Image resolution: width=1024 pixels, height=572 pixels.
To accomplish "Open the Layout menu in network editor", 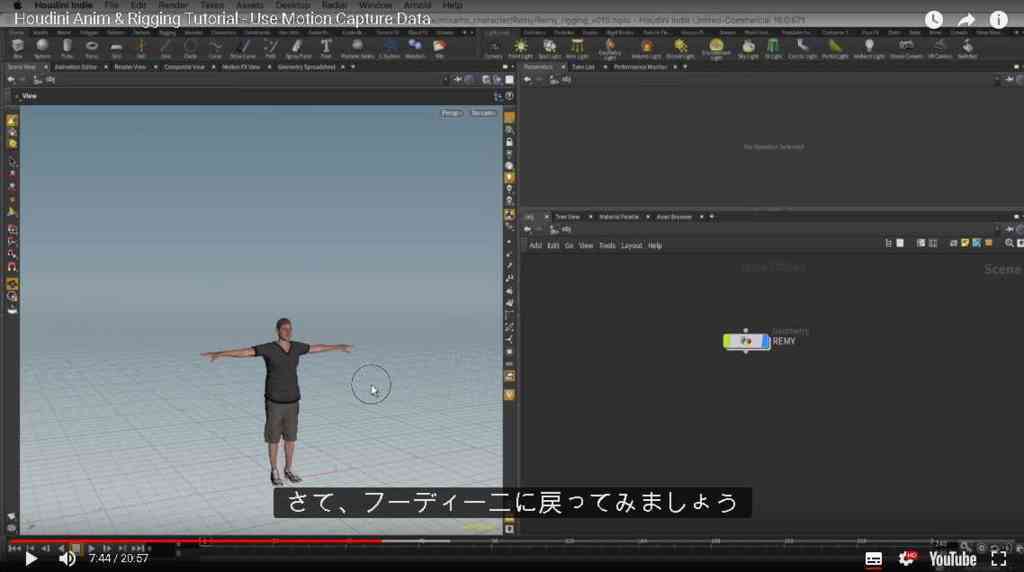I will (631, 246).
